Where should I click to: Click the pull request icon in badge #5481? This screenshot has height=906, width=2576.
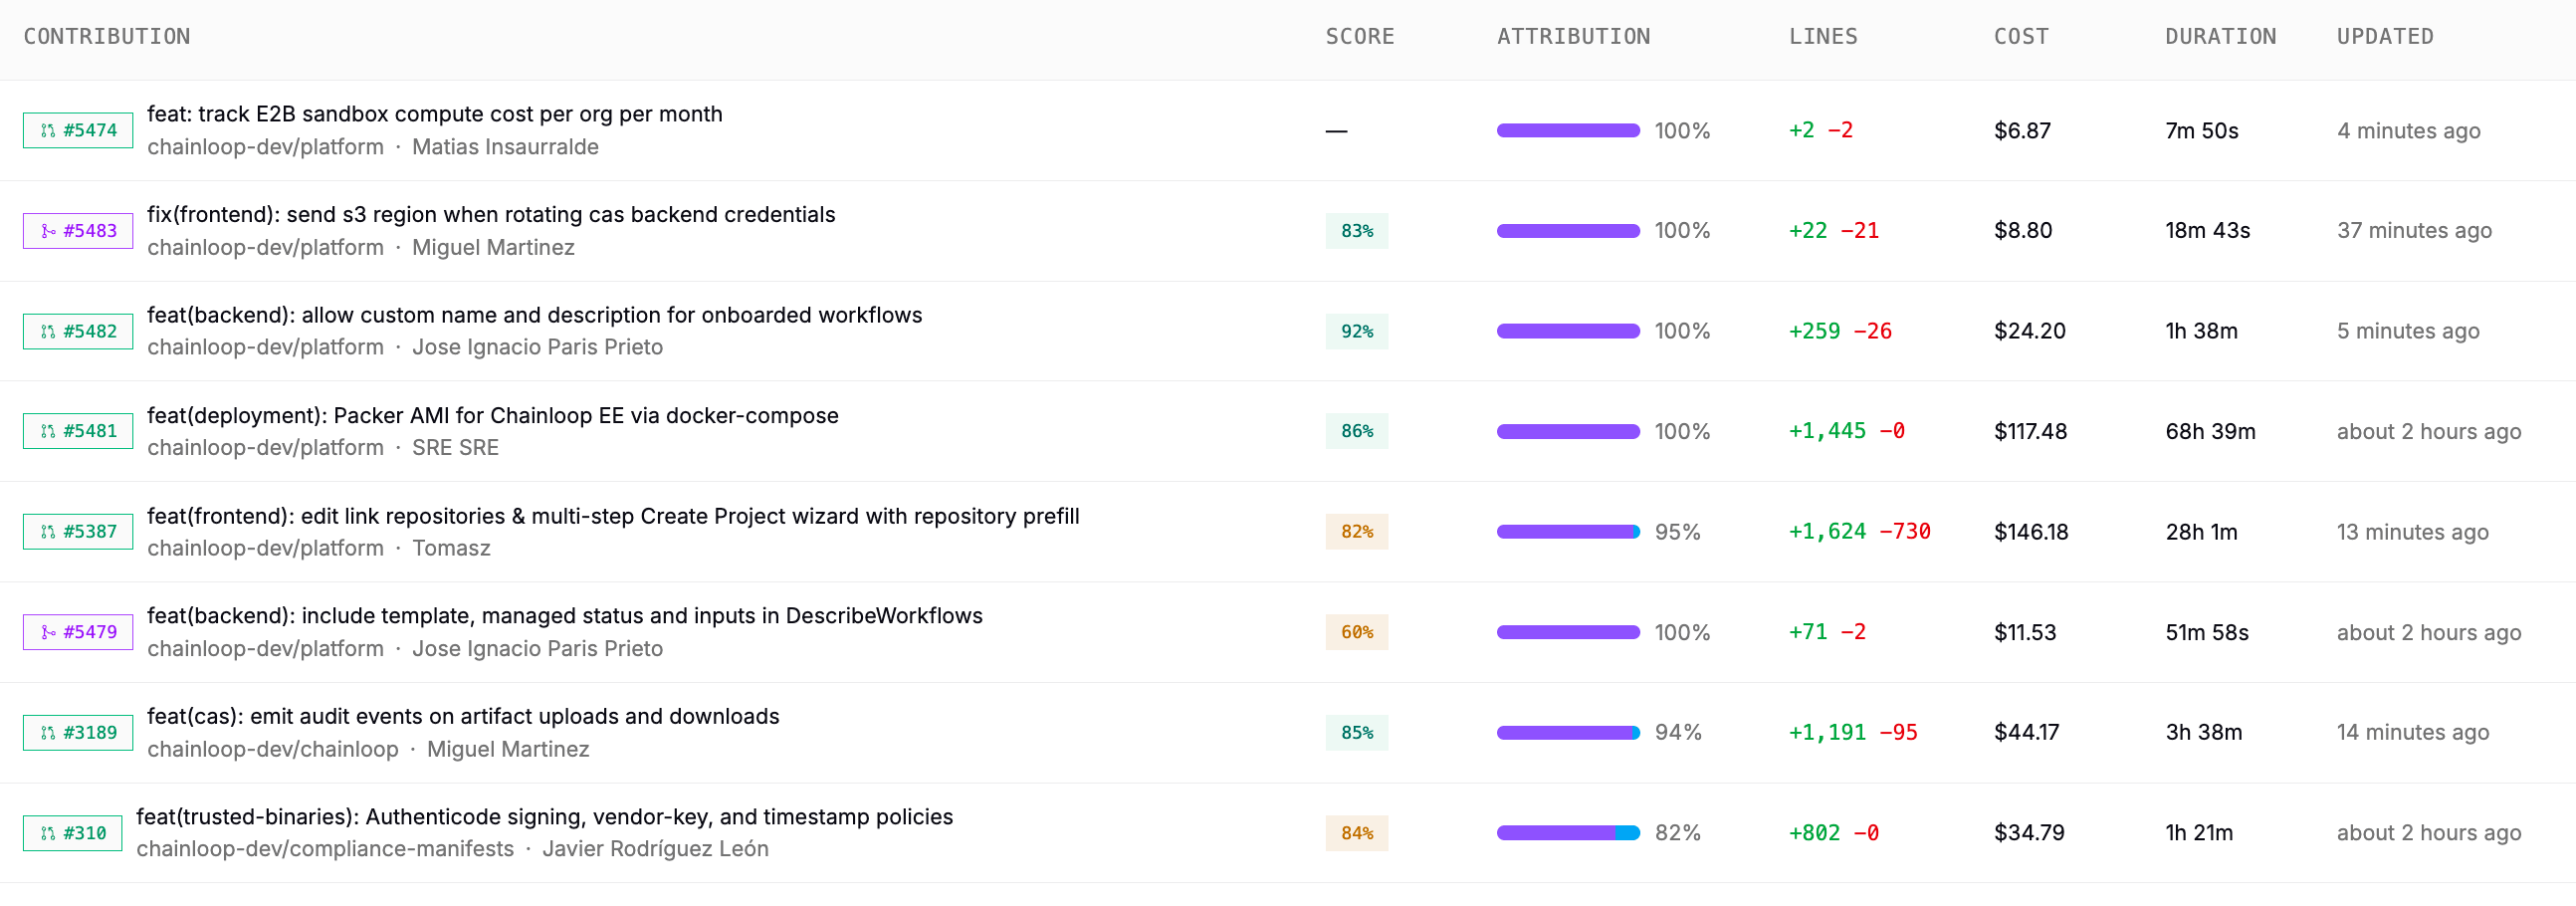(48, 432)
